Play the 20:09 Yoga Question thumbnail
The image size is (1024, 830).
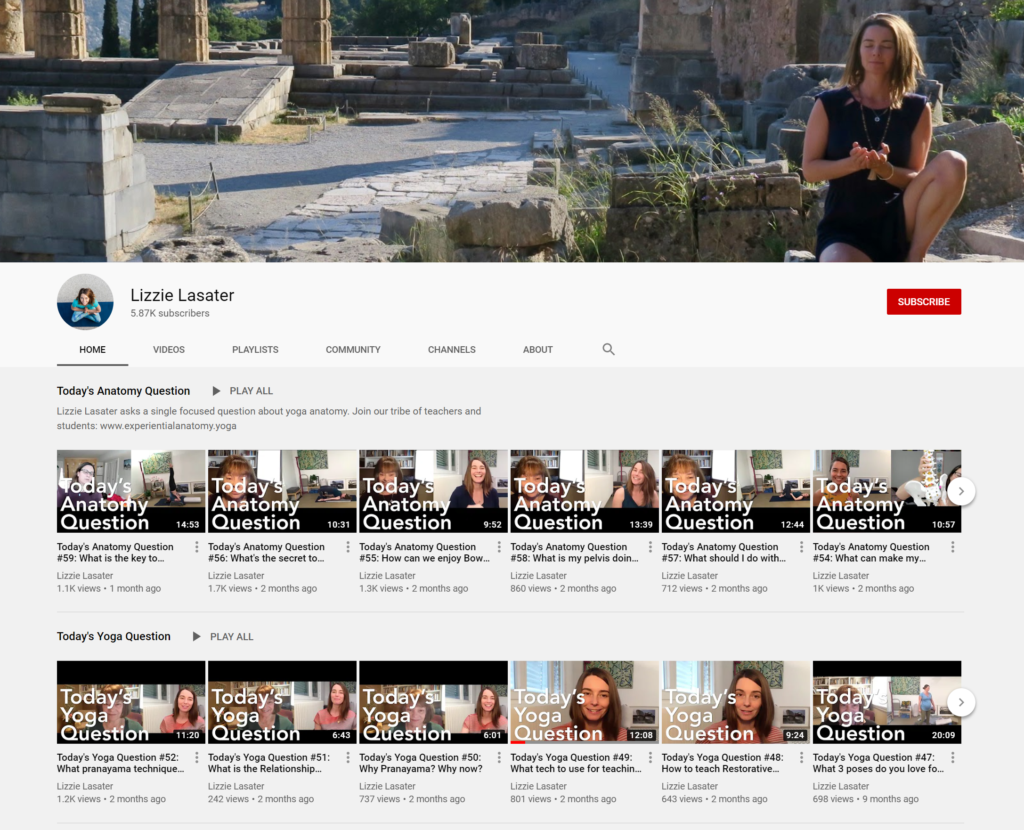(887, 703)
